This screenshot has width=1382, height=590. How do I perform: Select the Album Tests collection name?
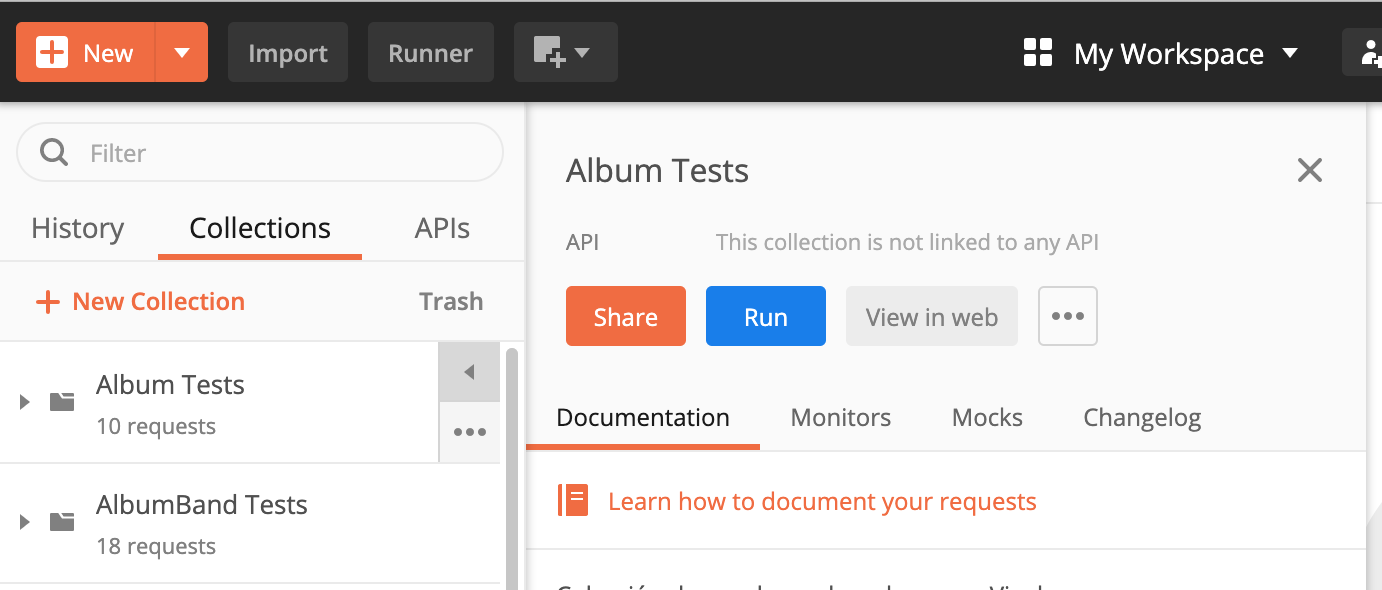pos(170,385)
